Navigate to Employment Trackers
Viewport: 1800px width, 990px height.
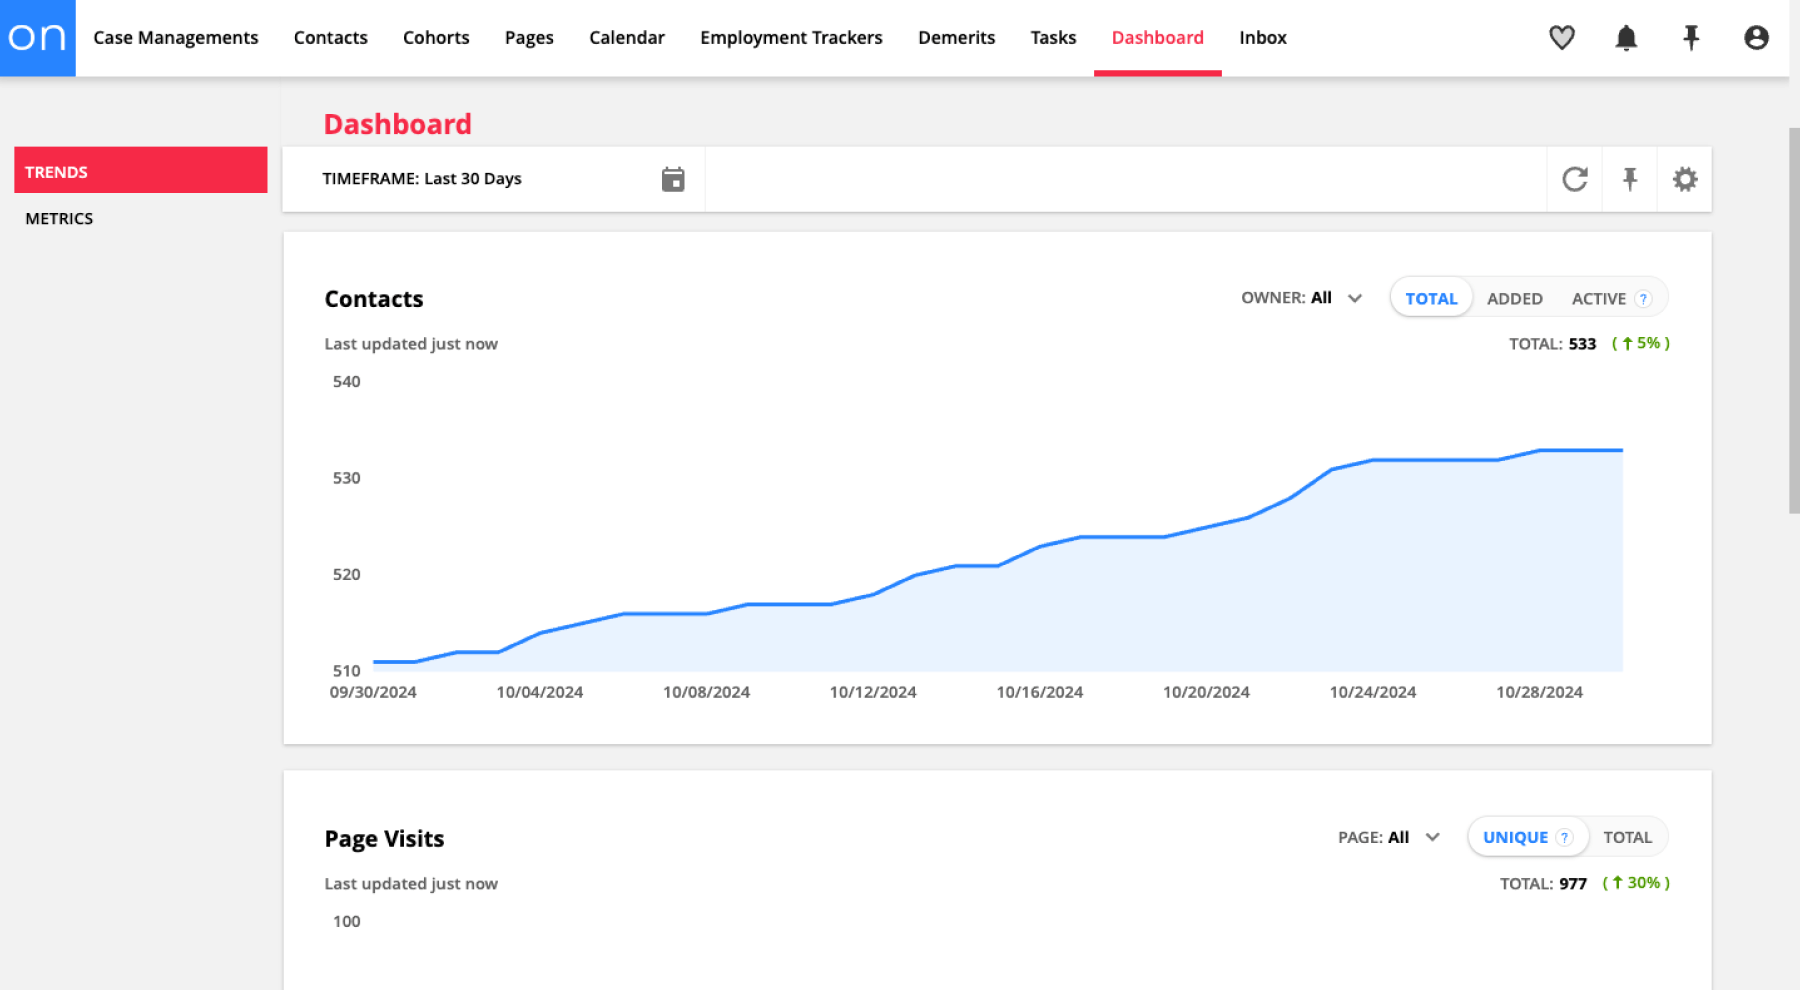click(791, 37)
